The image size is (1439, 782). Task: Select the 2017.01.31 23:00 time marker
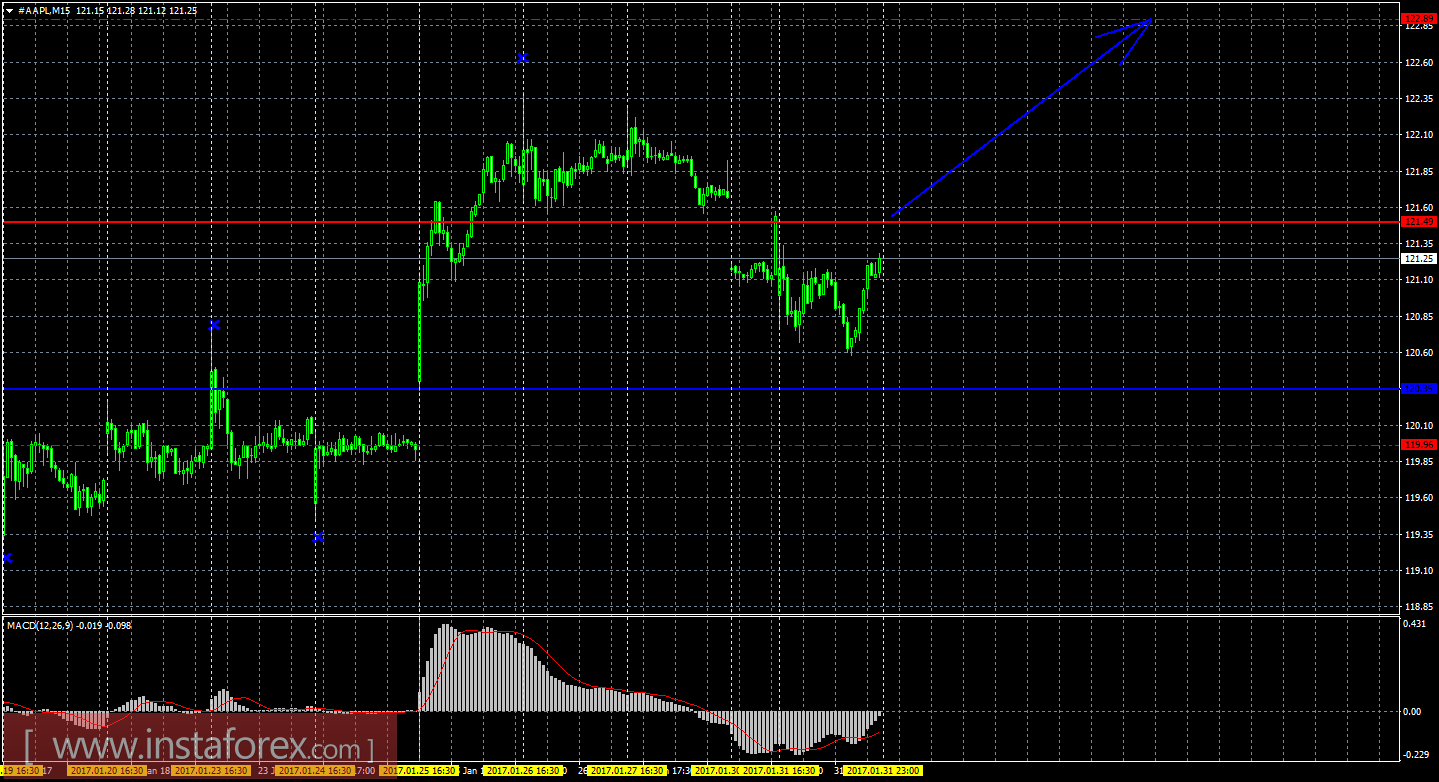click(883, 771)
